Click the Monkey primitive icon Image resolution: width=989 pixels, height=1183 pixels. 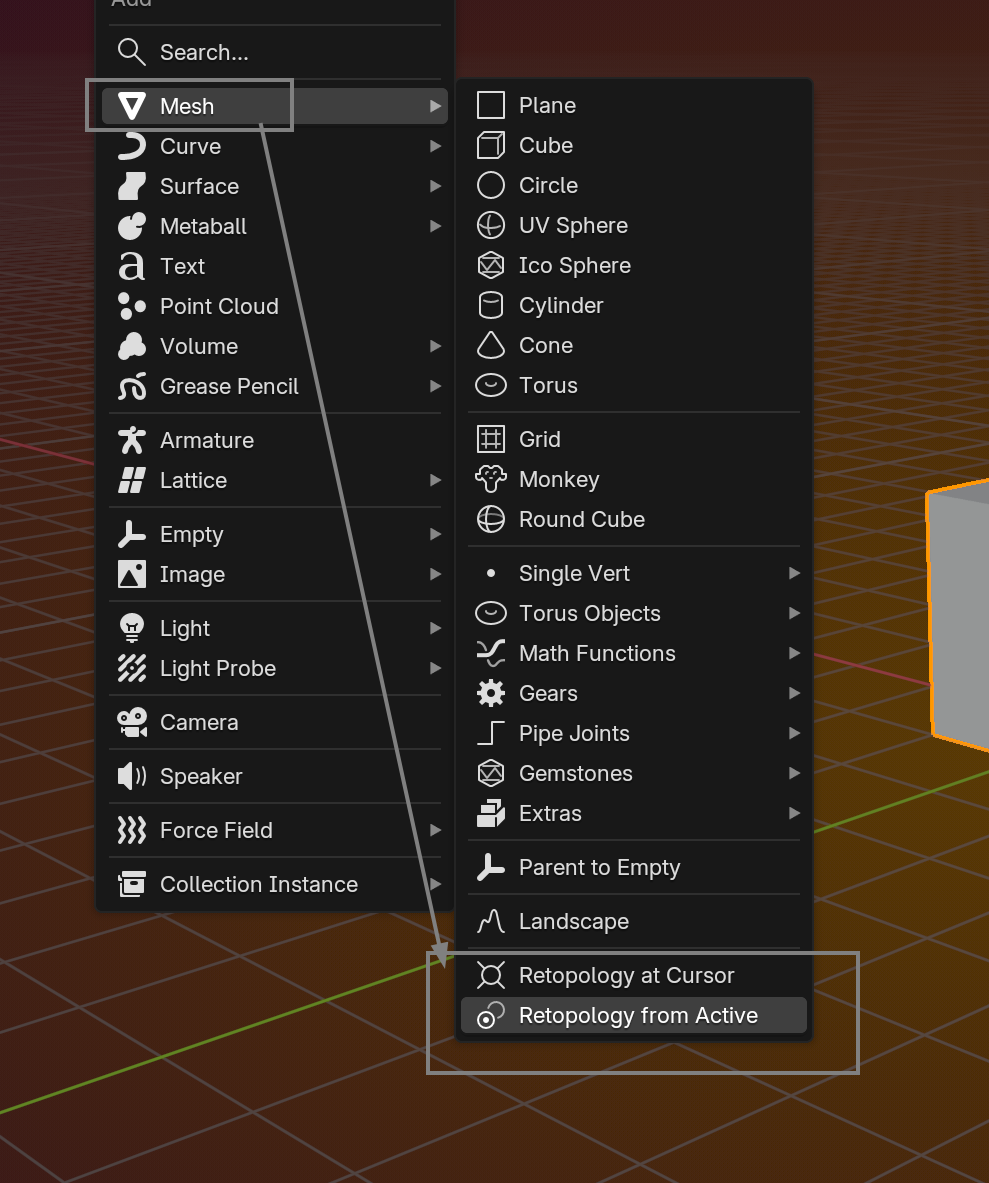tap(491, 479)
